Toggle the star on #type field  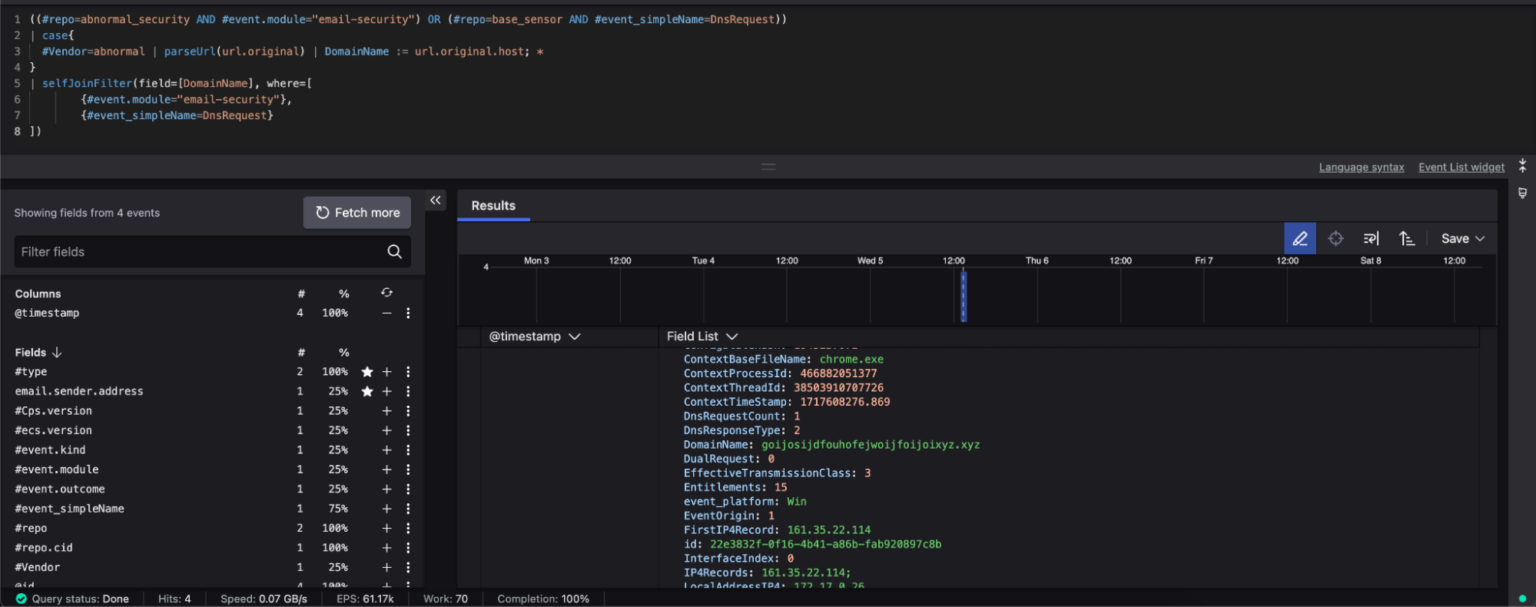367,372
